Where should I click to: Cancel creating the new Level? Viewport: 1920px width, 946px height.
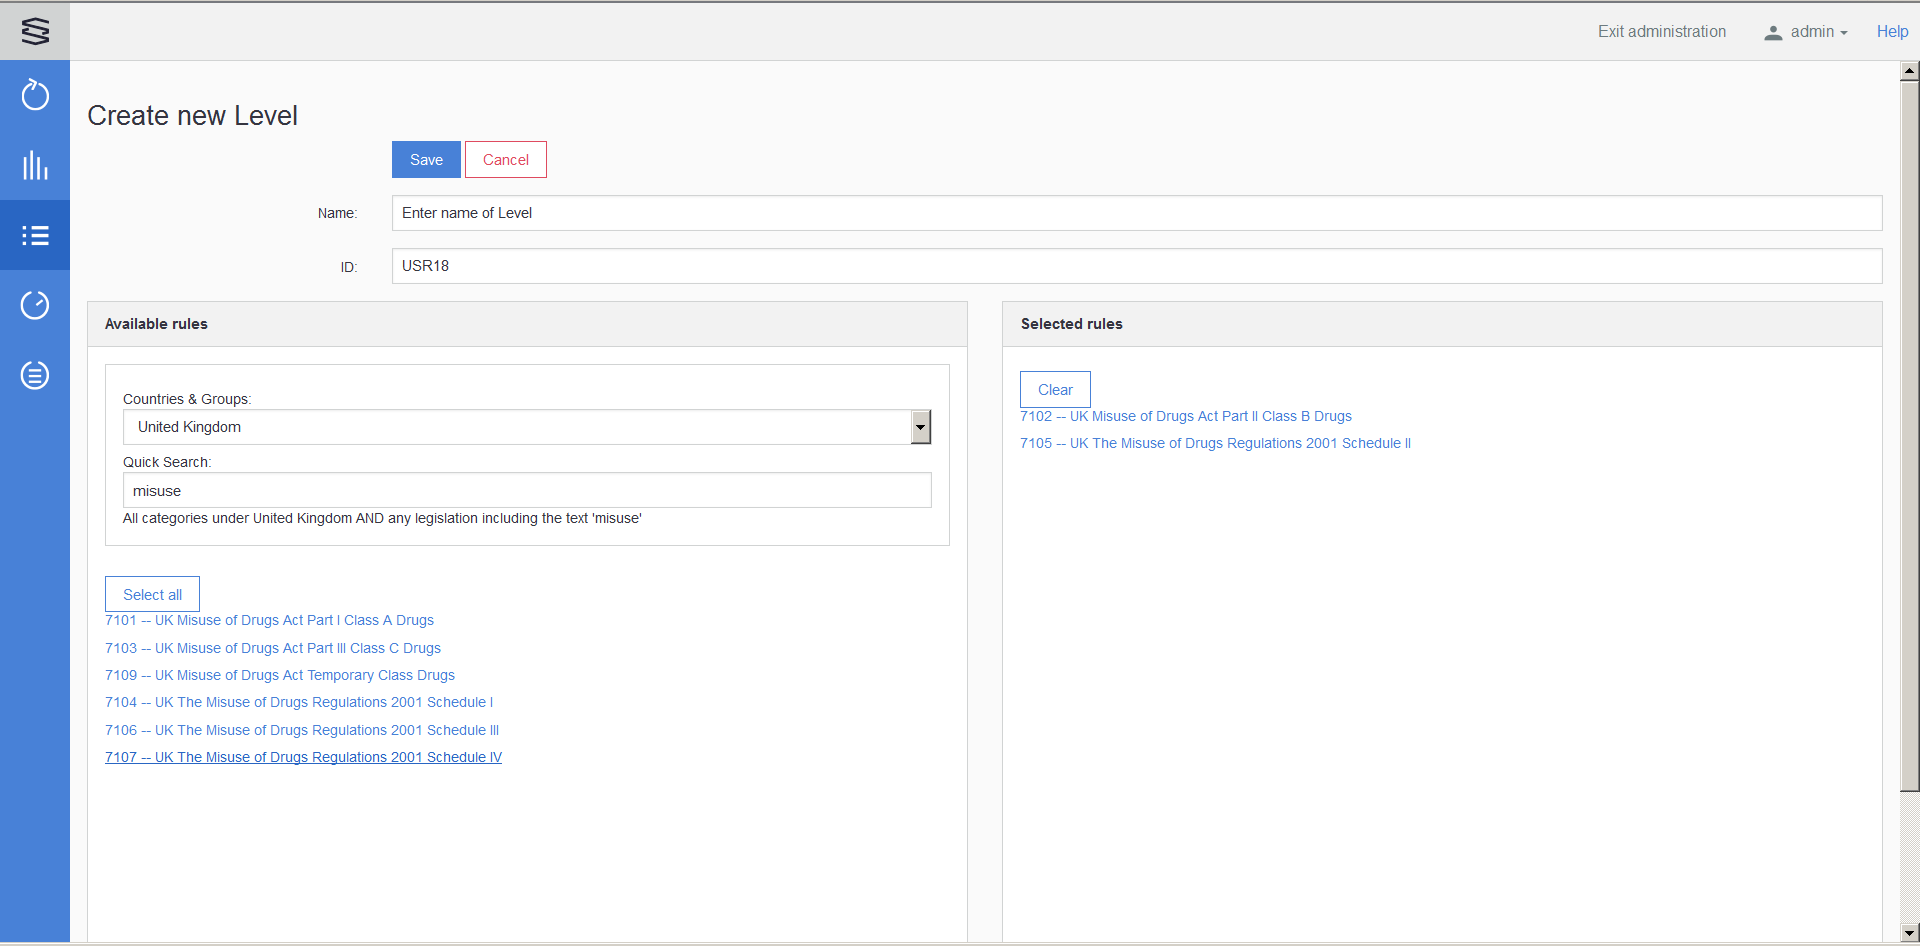click(x=505, y=160)
